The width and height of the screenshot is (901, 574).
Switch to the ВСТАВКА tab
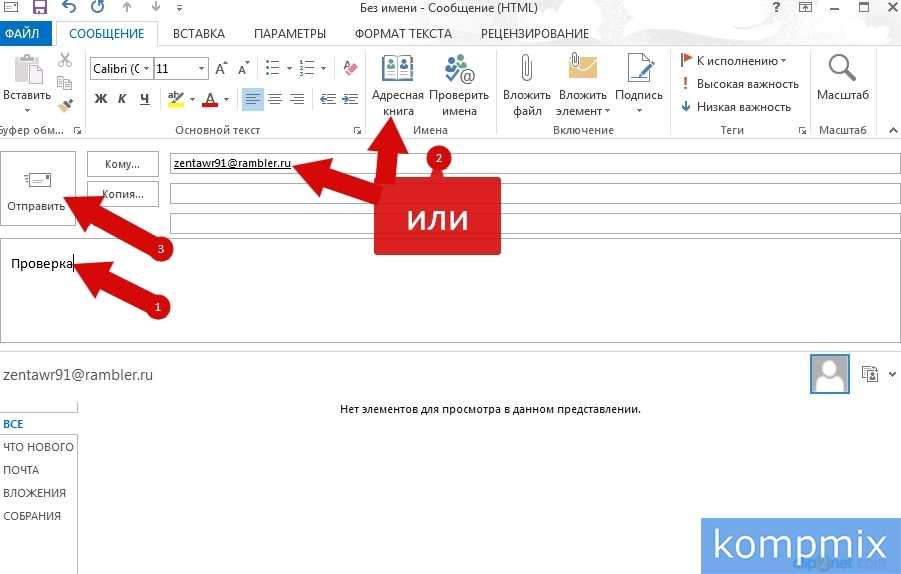(199, 33)
